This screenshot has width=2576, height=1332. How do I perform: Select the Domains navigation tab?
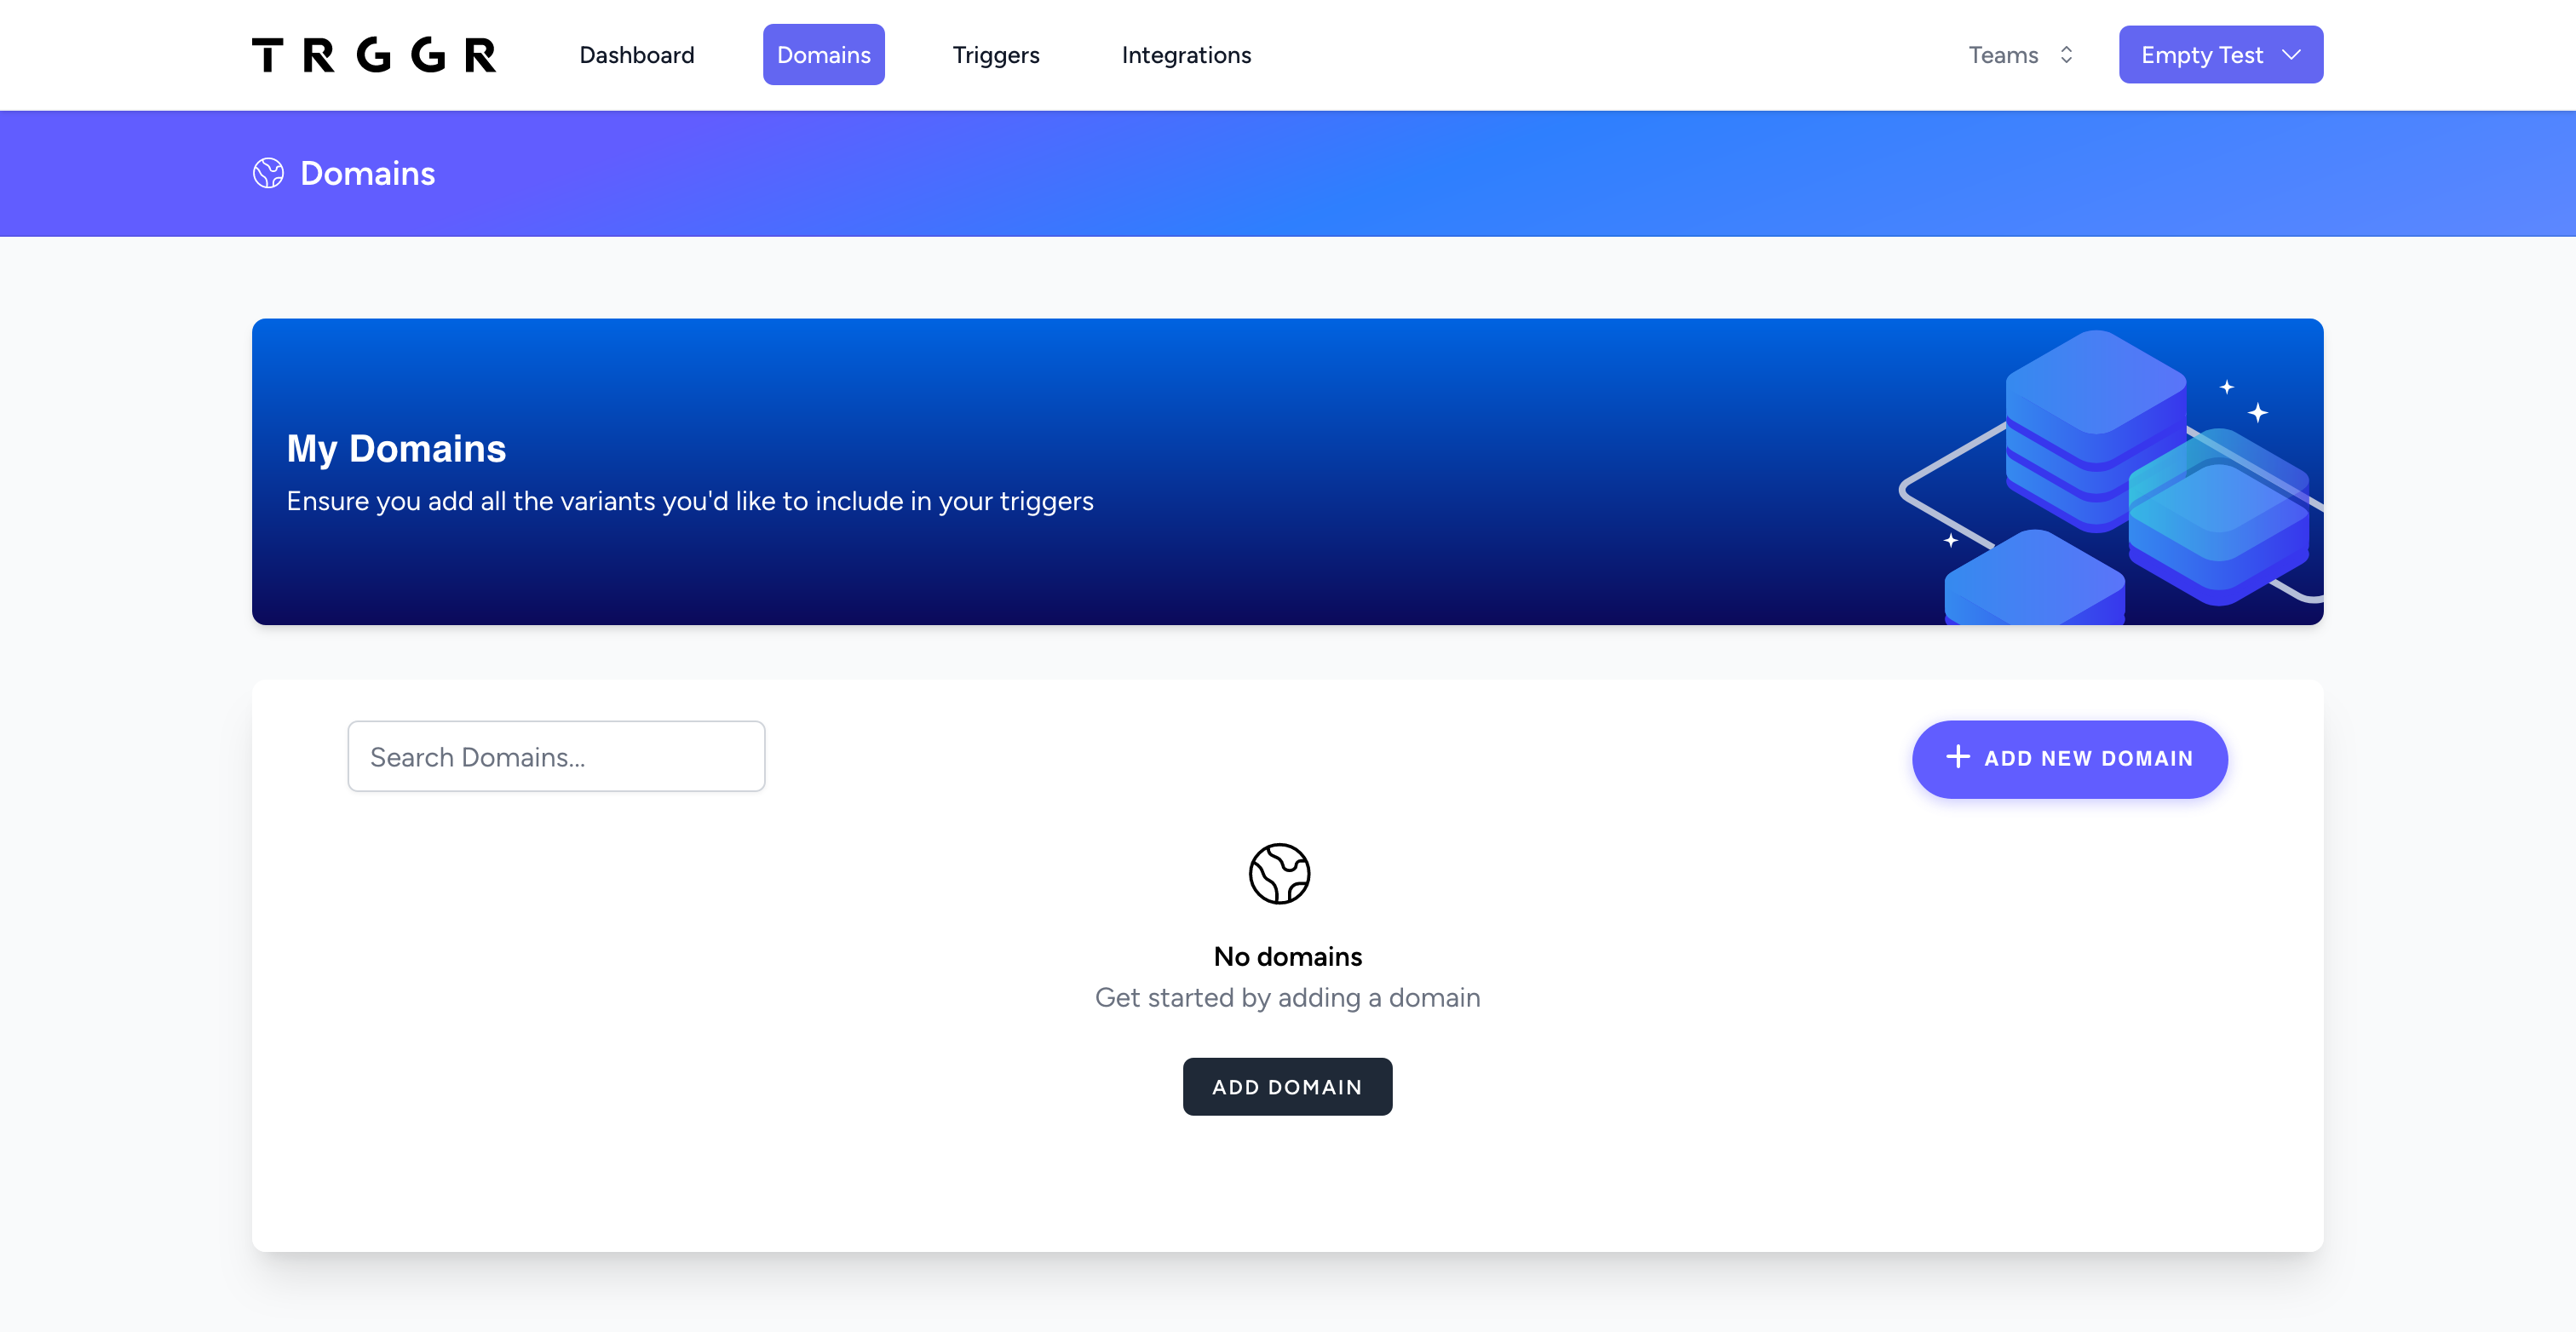click(x=822, y=55)
